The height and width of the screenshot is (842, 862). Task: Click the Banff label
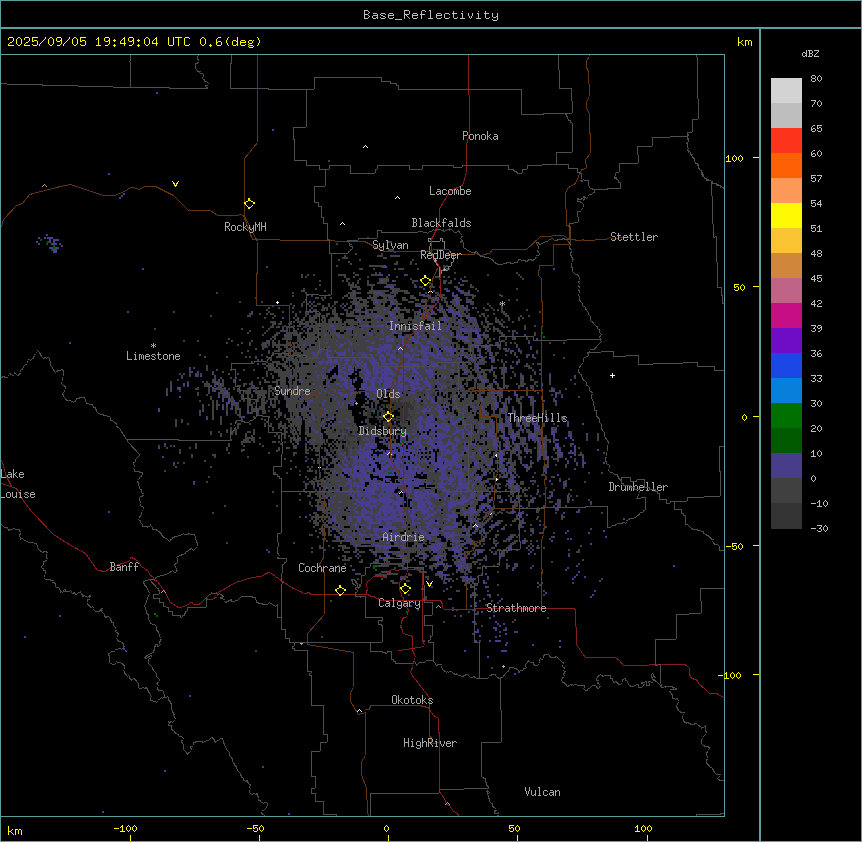click(124, 567)
